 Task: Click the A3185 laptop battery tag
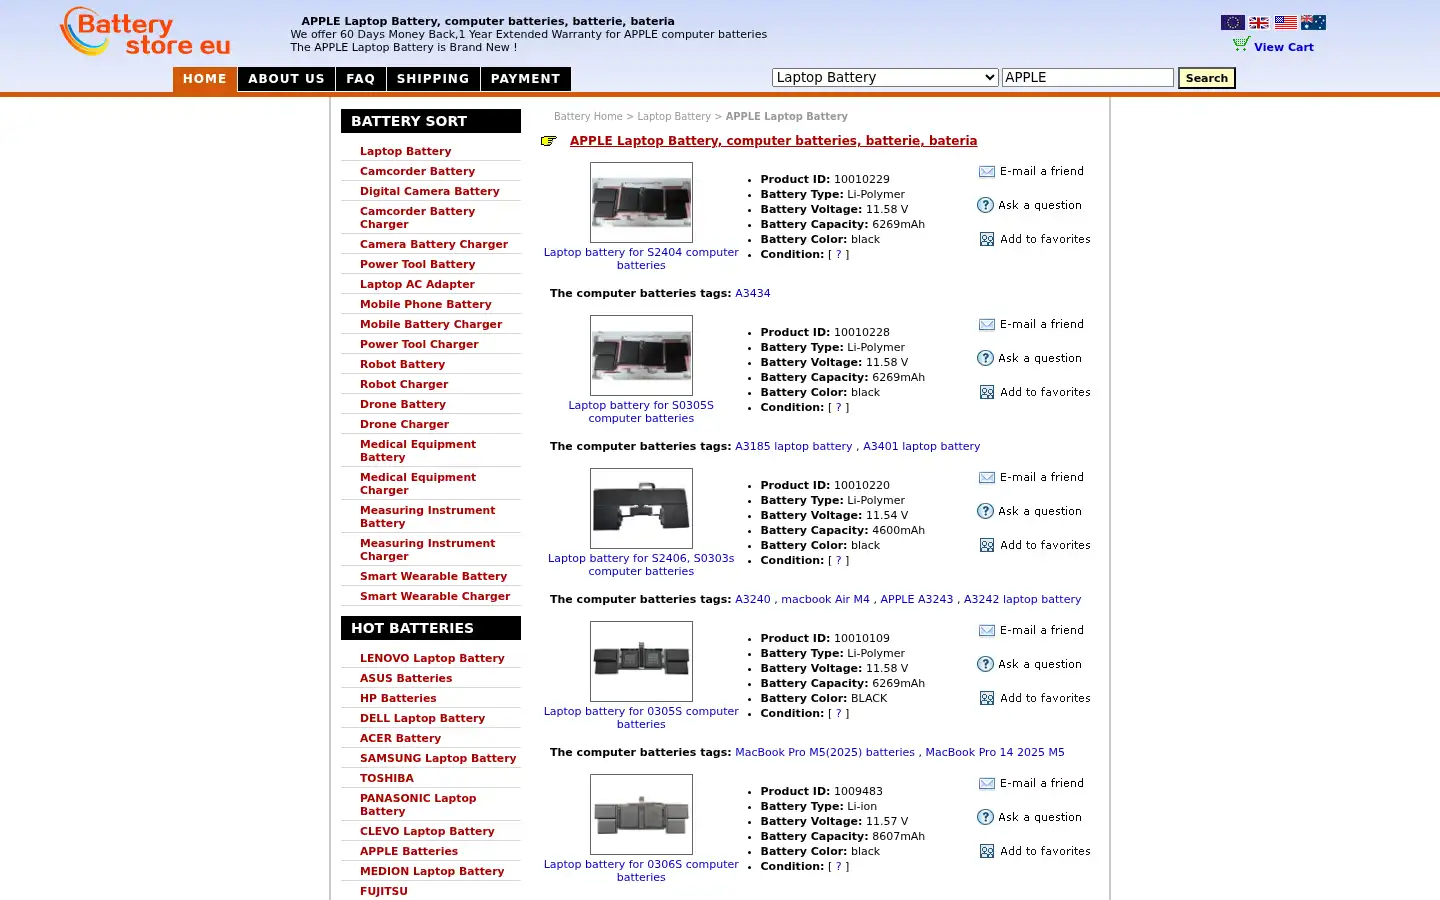[794, 447]
